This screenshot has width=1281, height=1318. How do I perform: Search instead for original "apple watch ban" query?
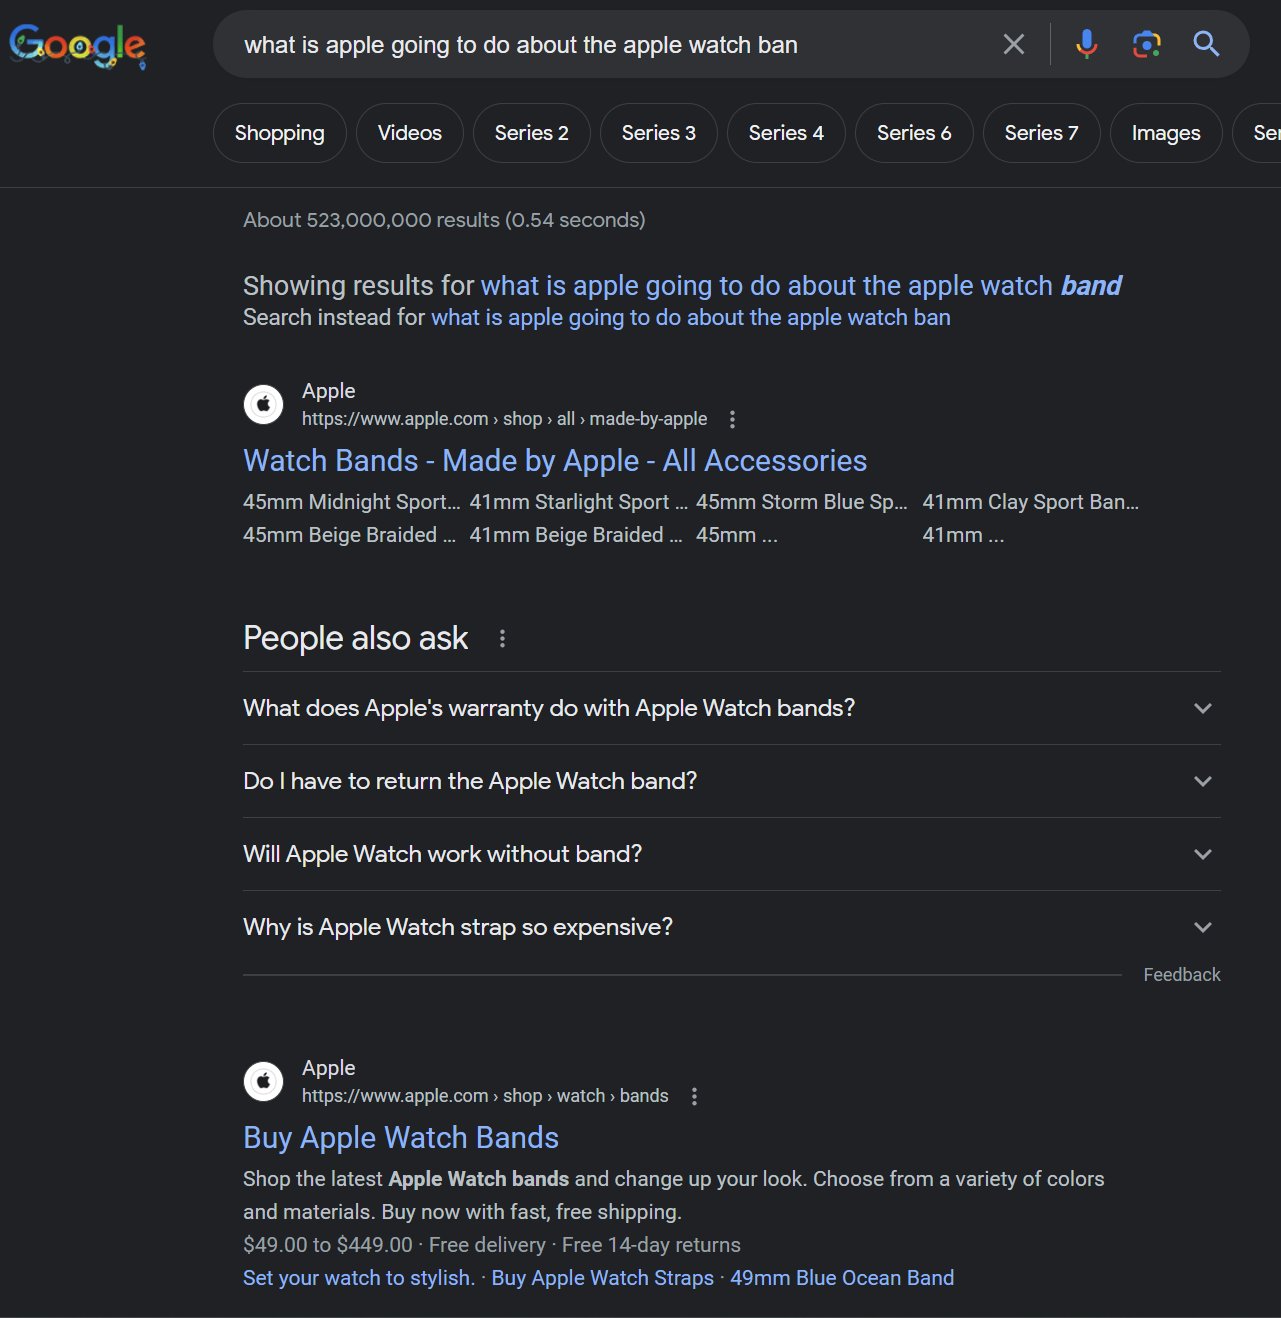[x=691, y=317]
